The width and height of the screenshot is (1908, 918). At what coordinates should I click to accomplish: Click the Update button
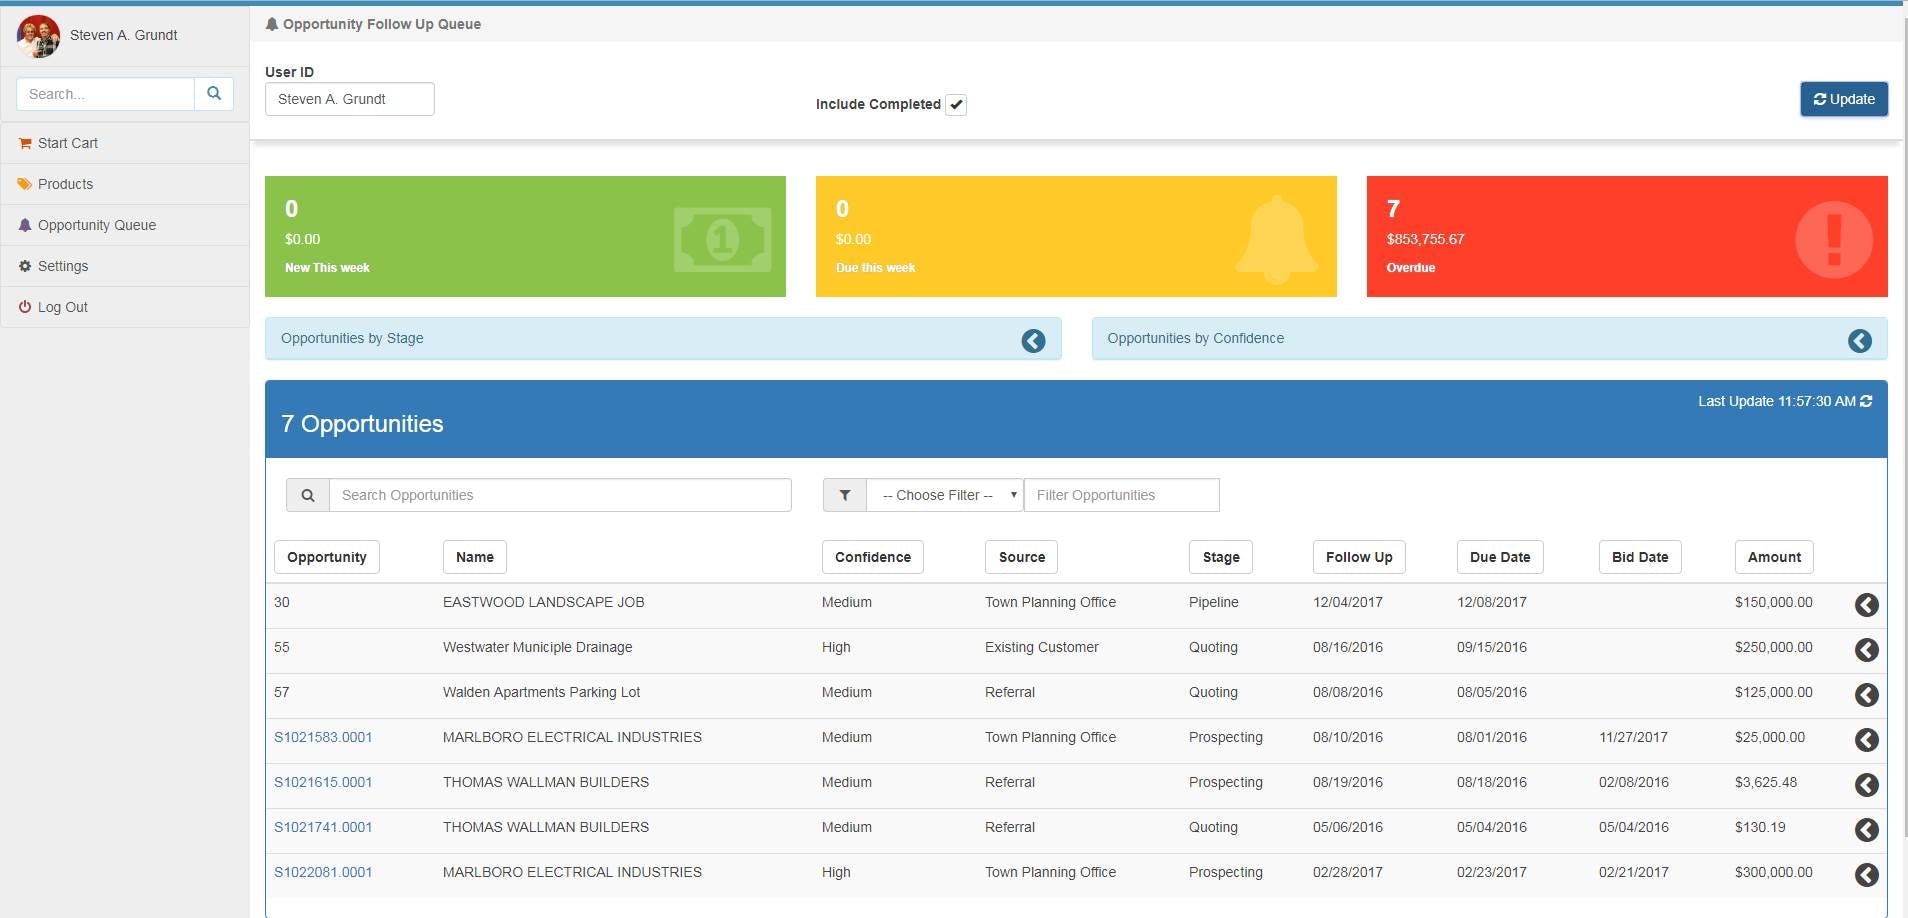click(x=1844, y=99)
